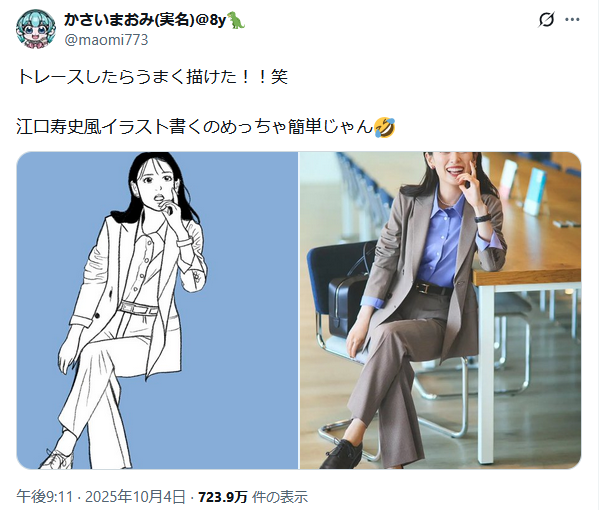Click the dinosaur emoji beside the name
605x510 pixels.
(236, 20)
